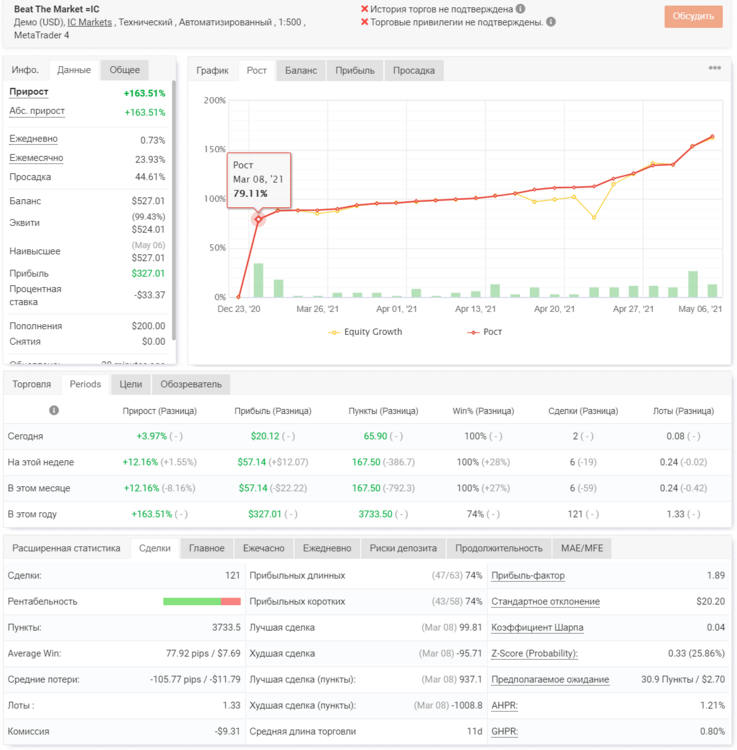Click the Прибыль (Разница) column header
The image size is (737, 750).
click(x=273, y=411)
